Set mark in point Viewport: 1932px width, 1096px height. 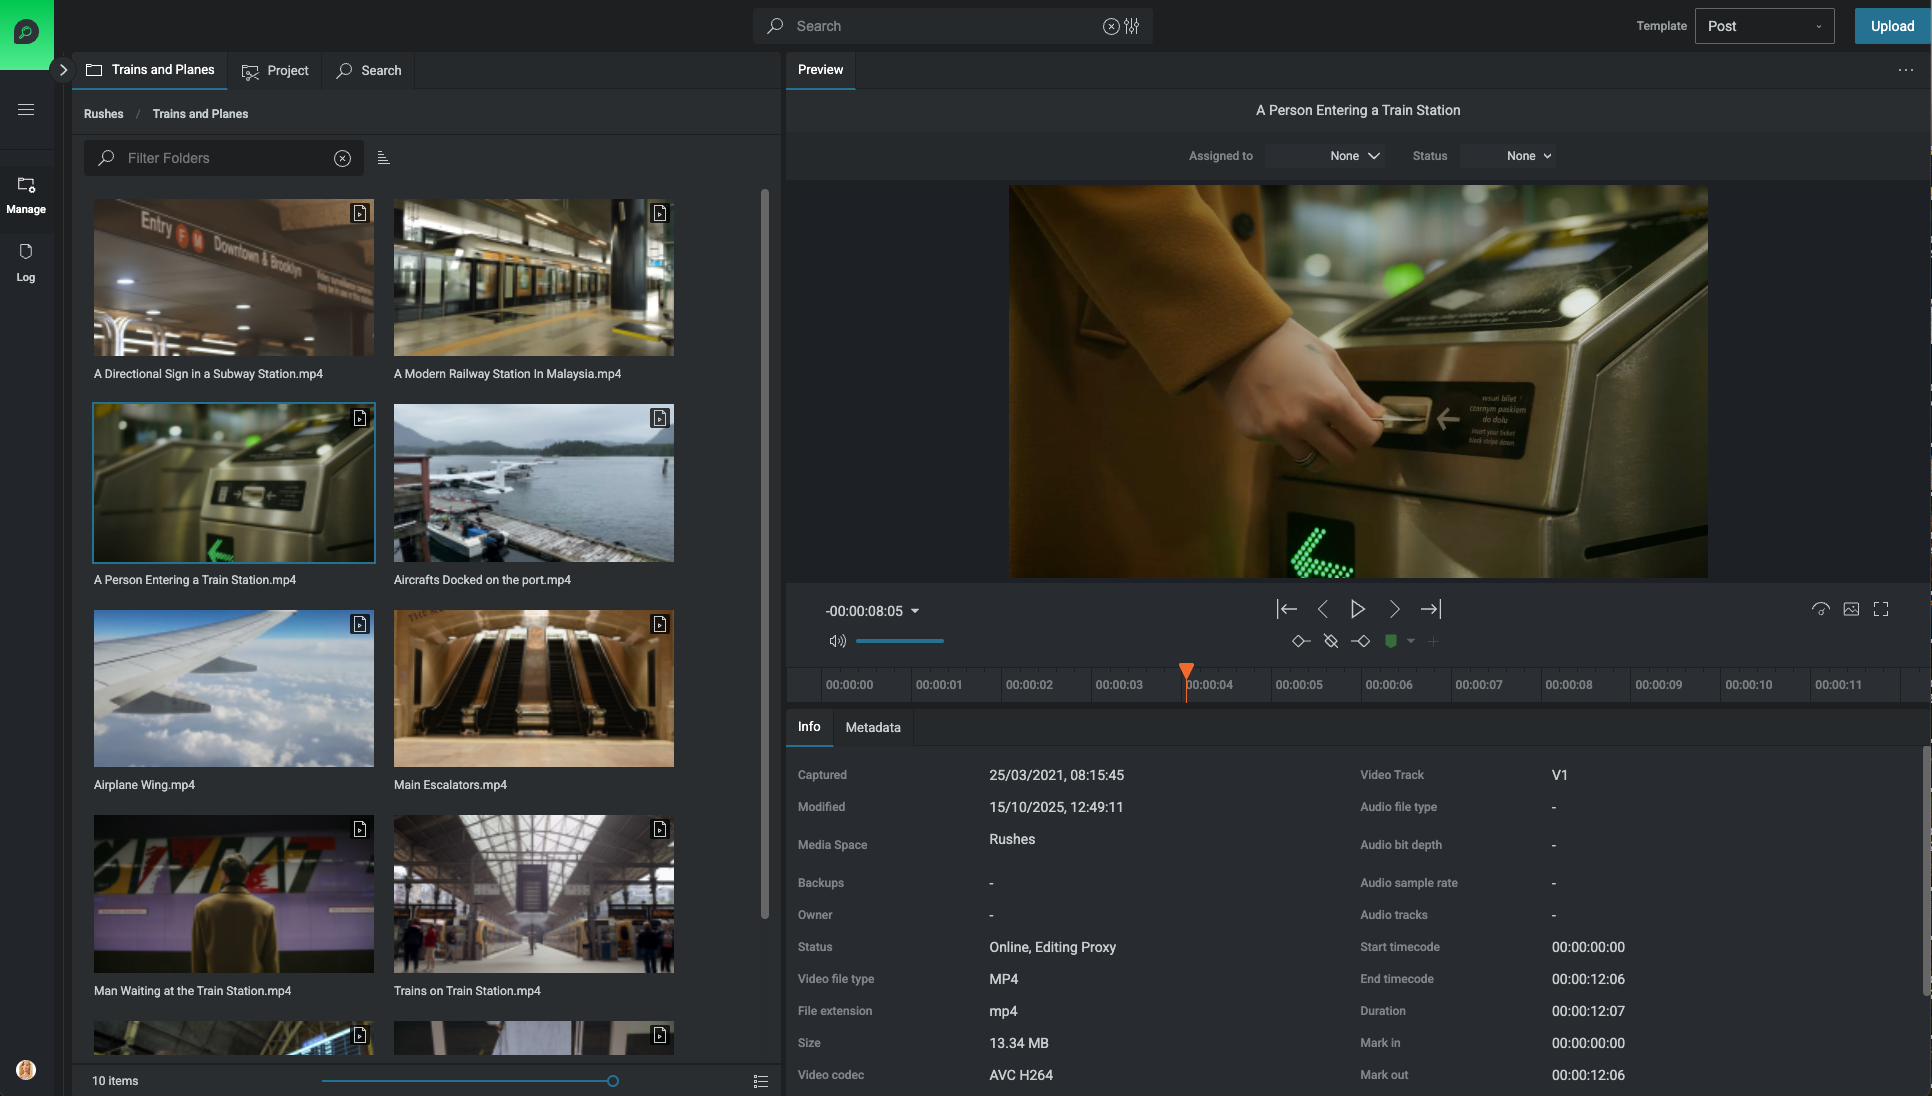pos(1300,641)
